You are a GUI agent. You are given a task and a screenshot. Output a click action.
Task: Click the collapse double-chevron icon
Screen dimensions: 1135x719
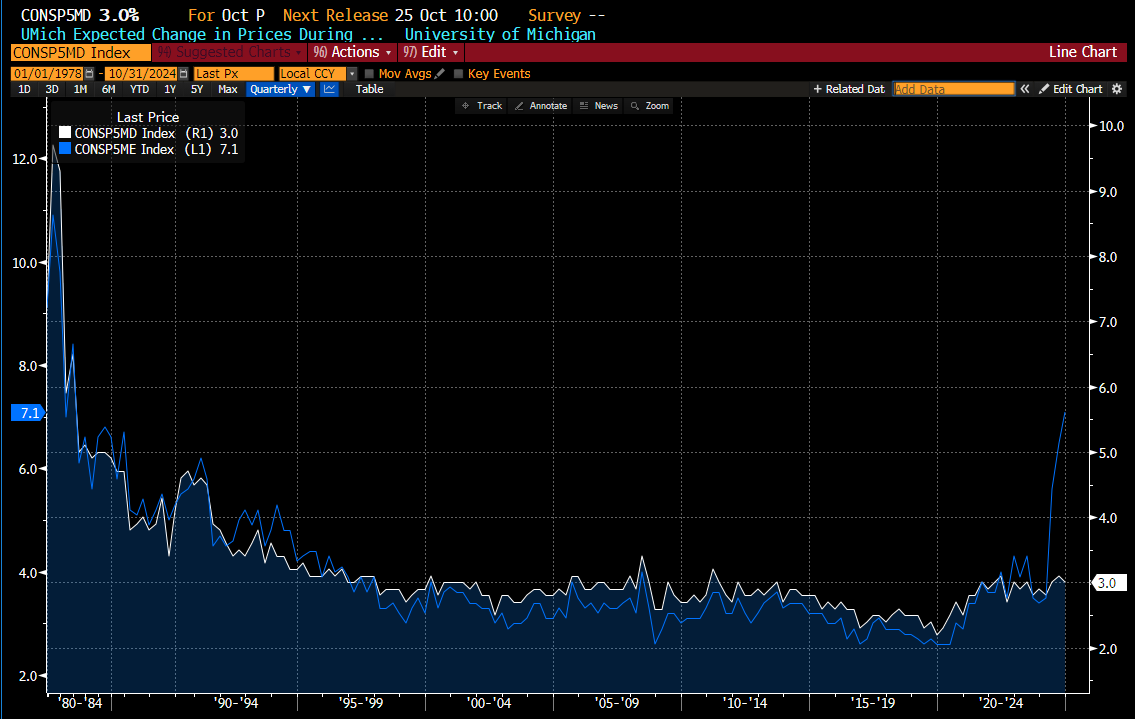click(1025, 89)
